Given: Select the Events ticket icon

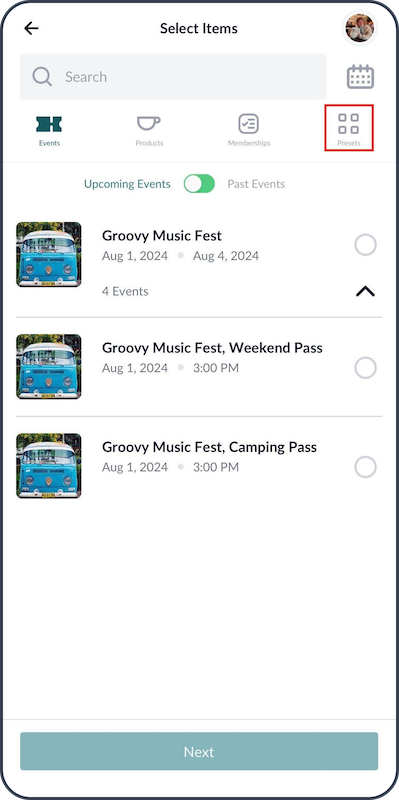Looking at the screenshot, I should [49, 124].
